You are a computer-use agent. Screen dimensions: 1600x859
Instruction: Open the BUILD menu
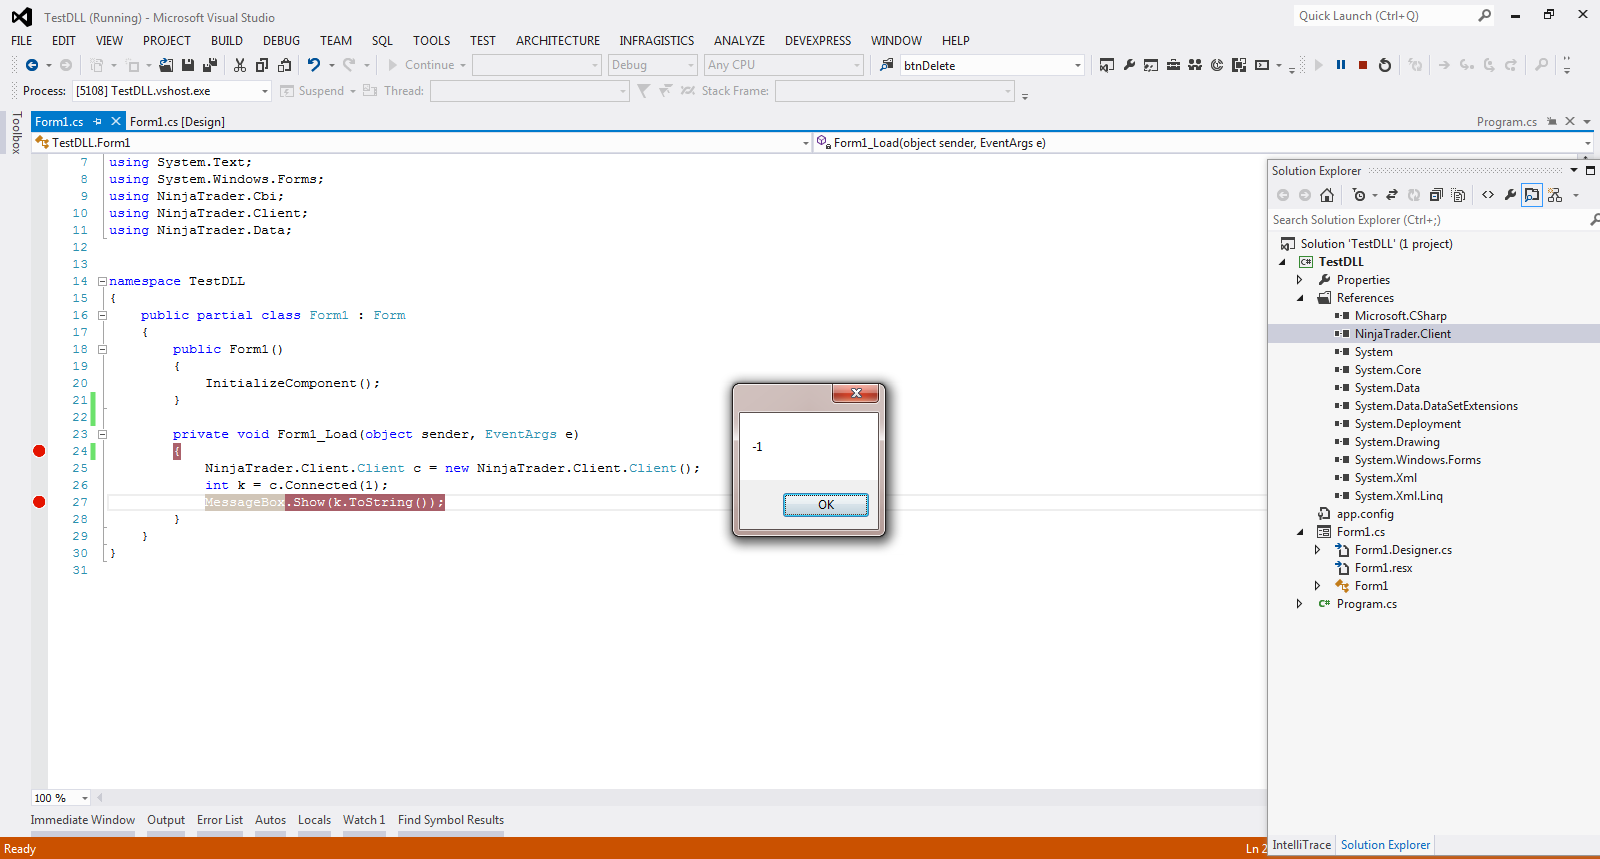[227, 41]
